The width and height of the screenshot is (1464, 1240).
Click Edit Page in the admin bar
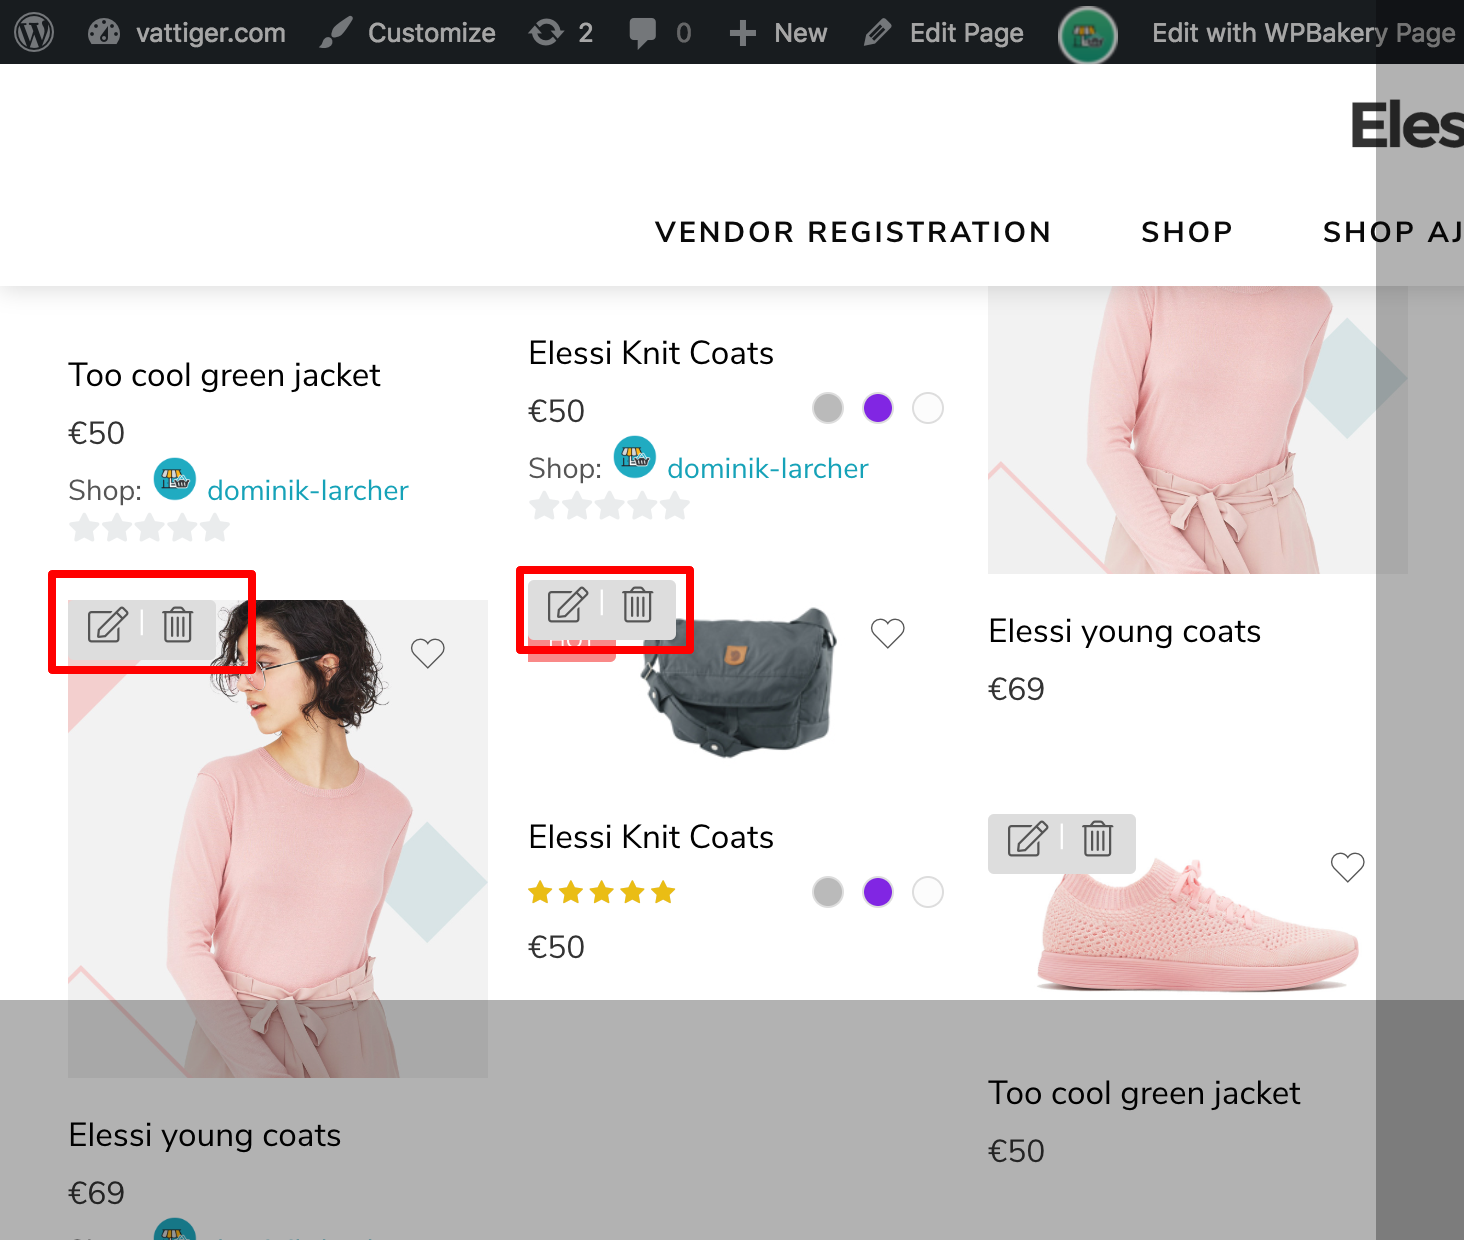click(944, 33)
